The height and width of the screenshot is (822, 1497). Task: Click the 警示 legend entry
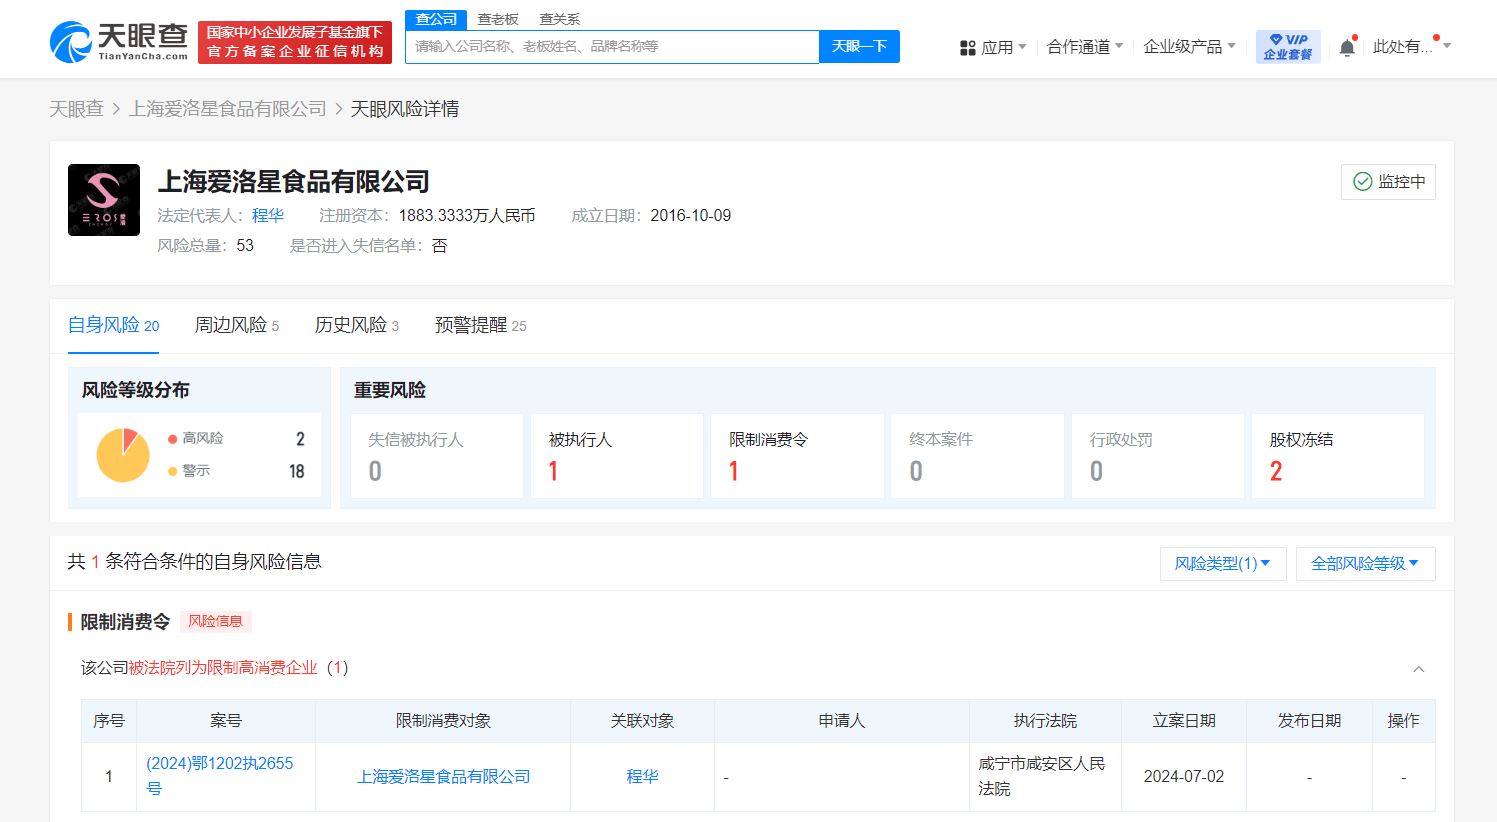coord(189,471)
